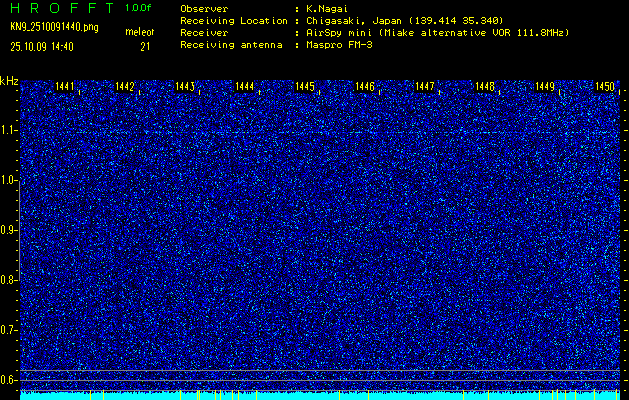Click the meteor count value 21

click(145, 46)
